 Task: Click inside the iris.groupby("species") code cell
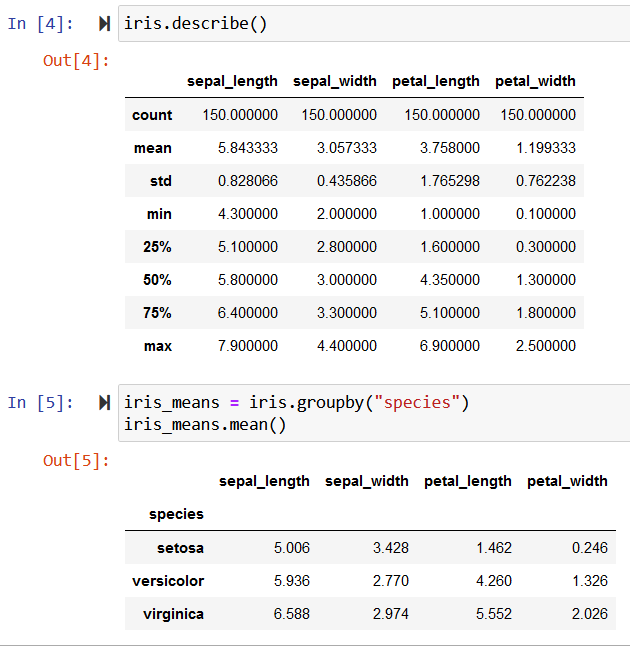374,413
